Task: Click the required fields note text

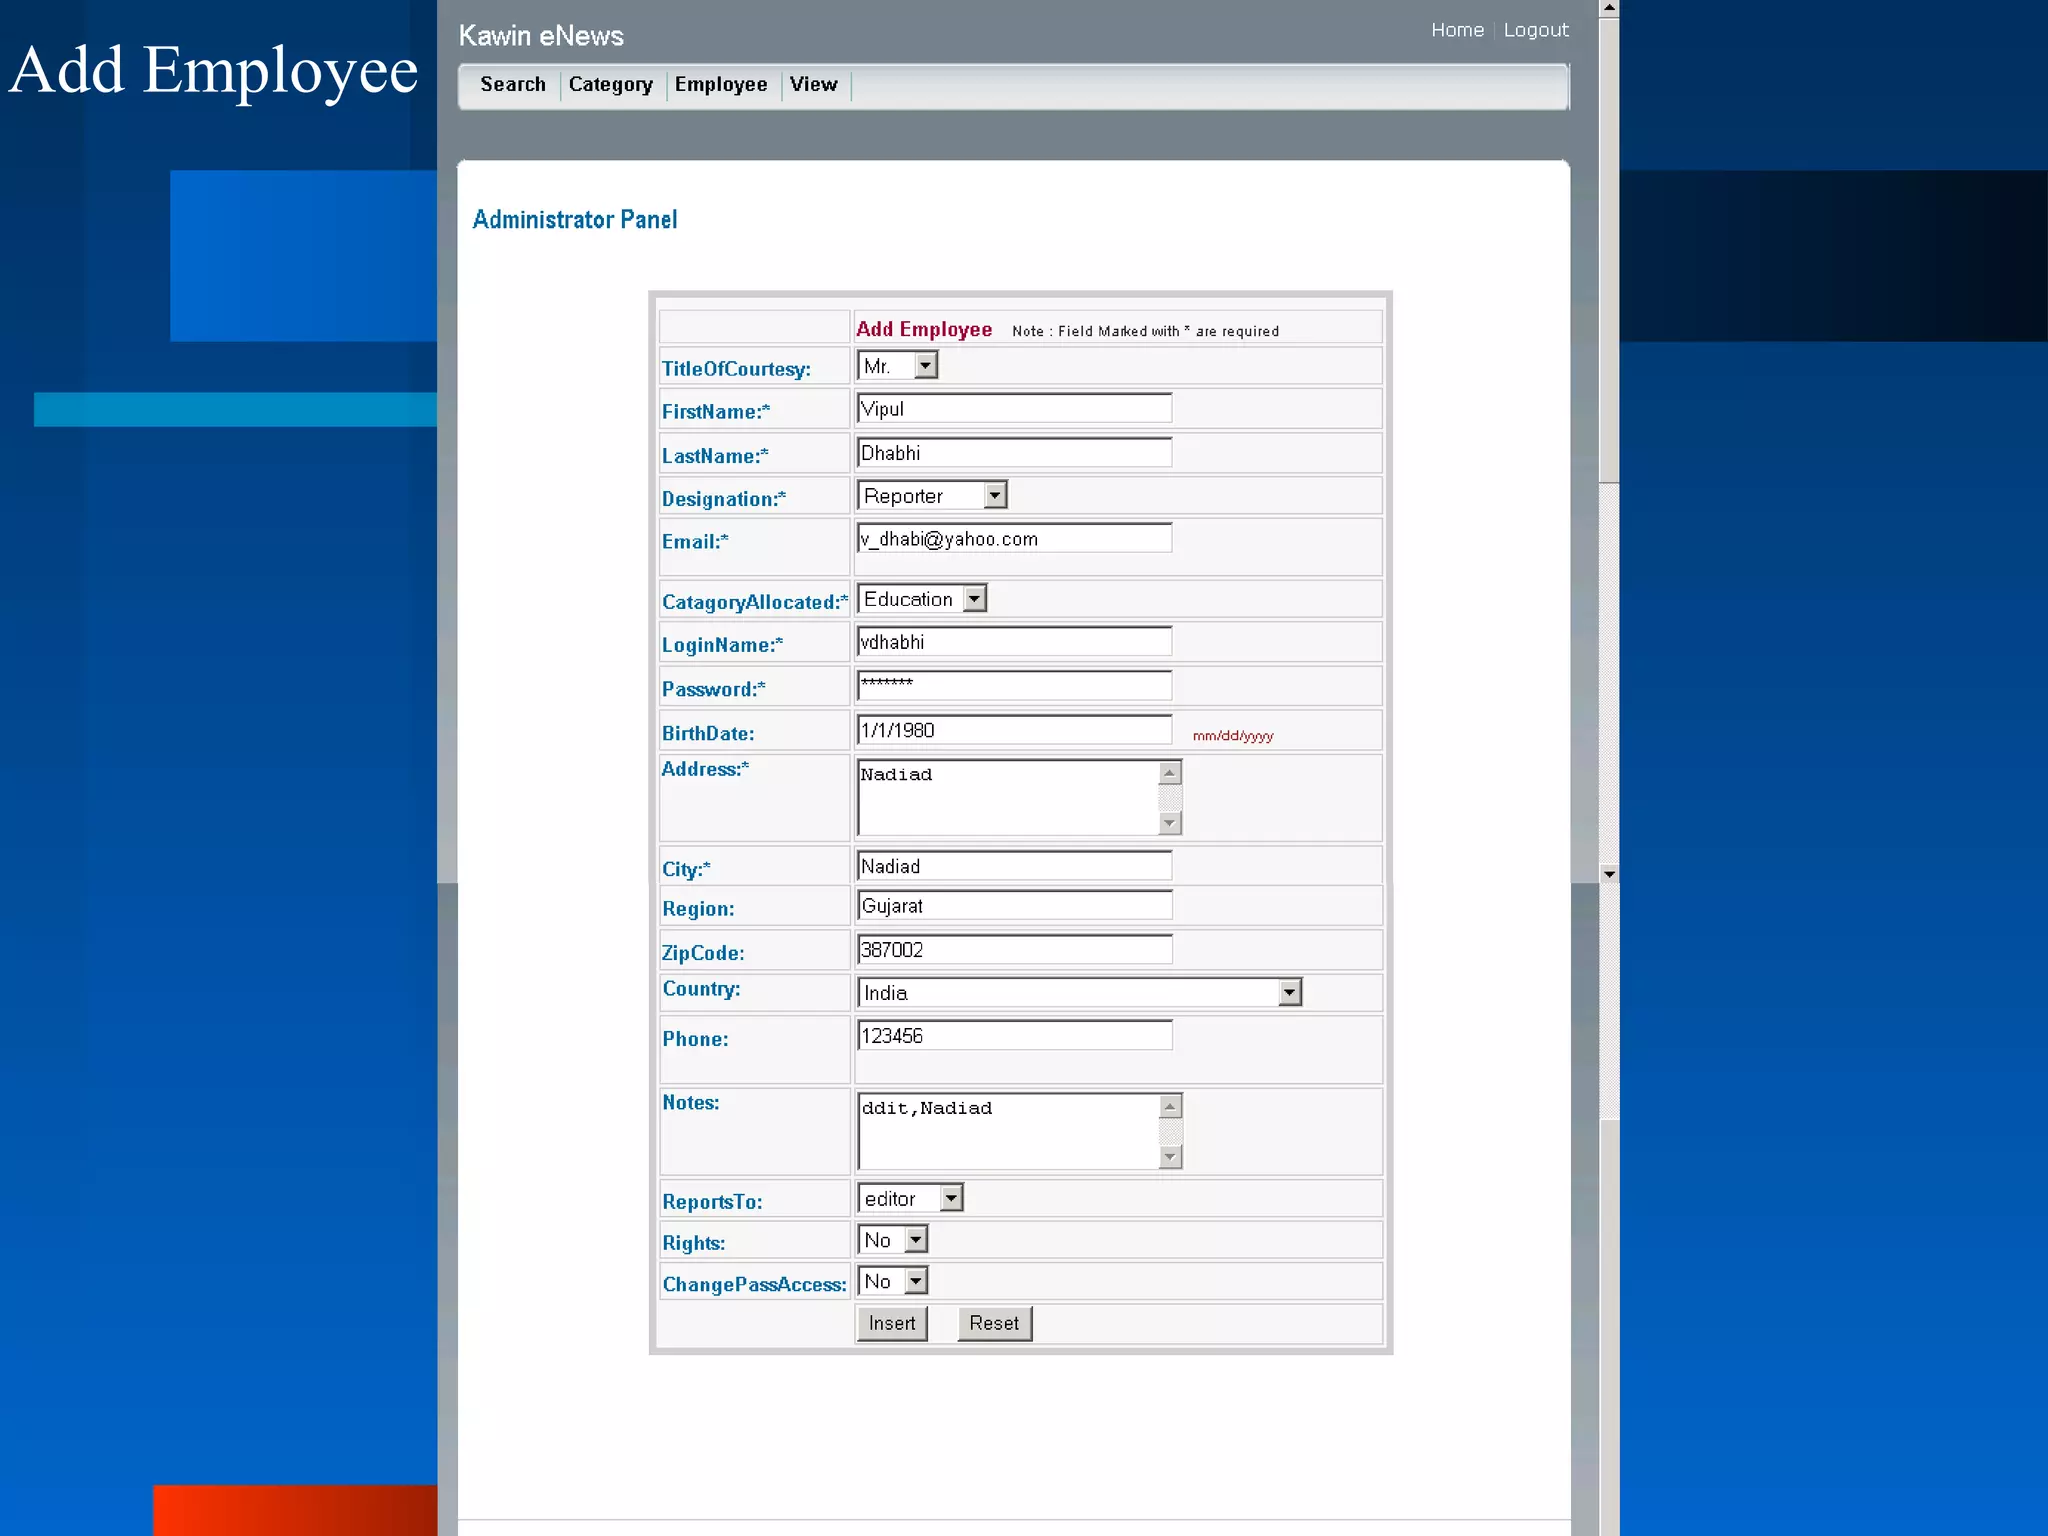Action: [x=1145, y=331]
